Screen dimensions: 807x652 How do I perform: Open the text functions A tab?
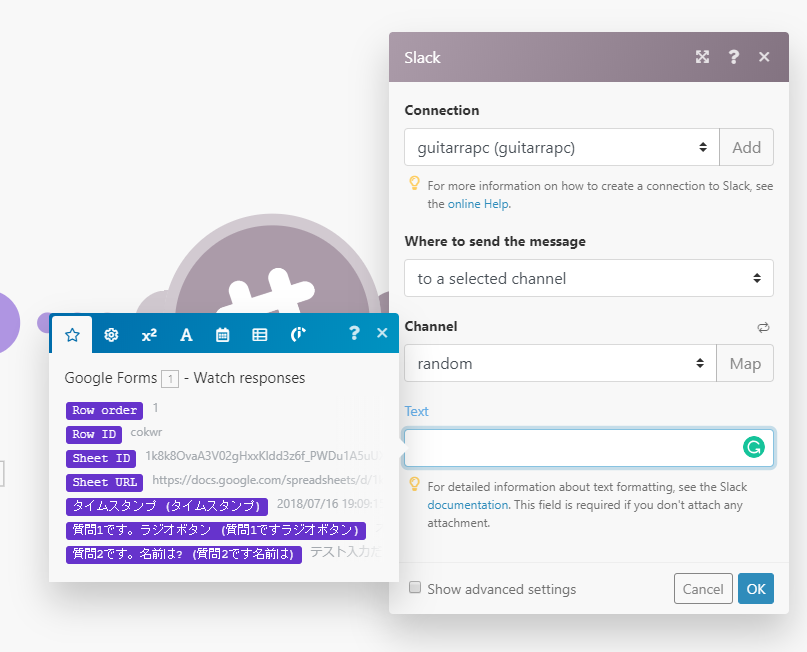coord(186,335)
